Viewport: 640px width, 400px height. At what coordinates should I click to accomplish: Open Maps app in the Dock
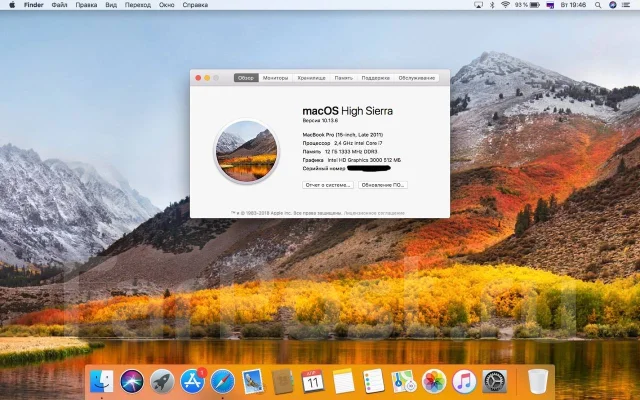pyautogui.click(x=404, y=381)
